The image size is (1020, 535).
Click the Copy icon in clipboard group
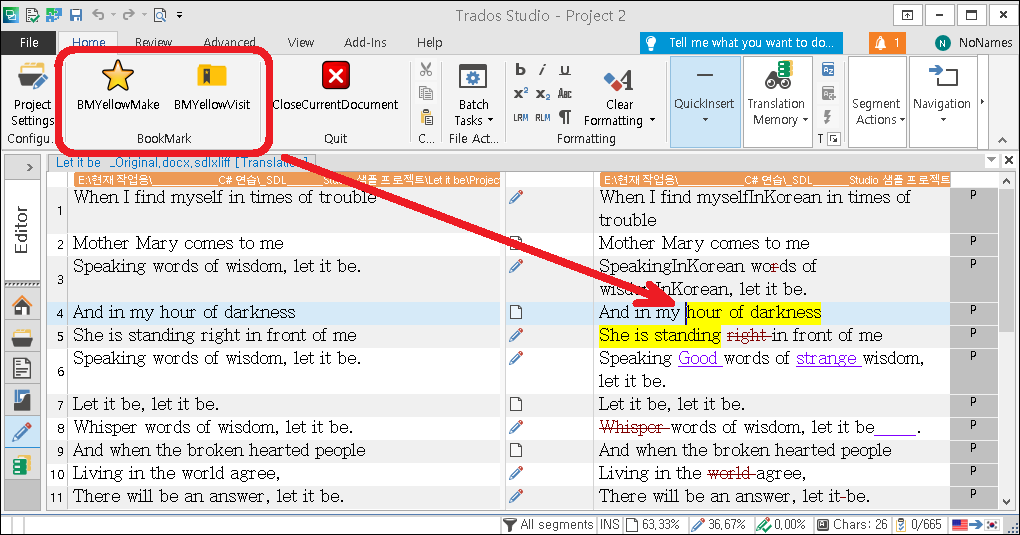426,93
